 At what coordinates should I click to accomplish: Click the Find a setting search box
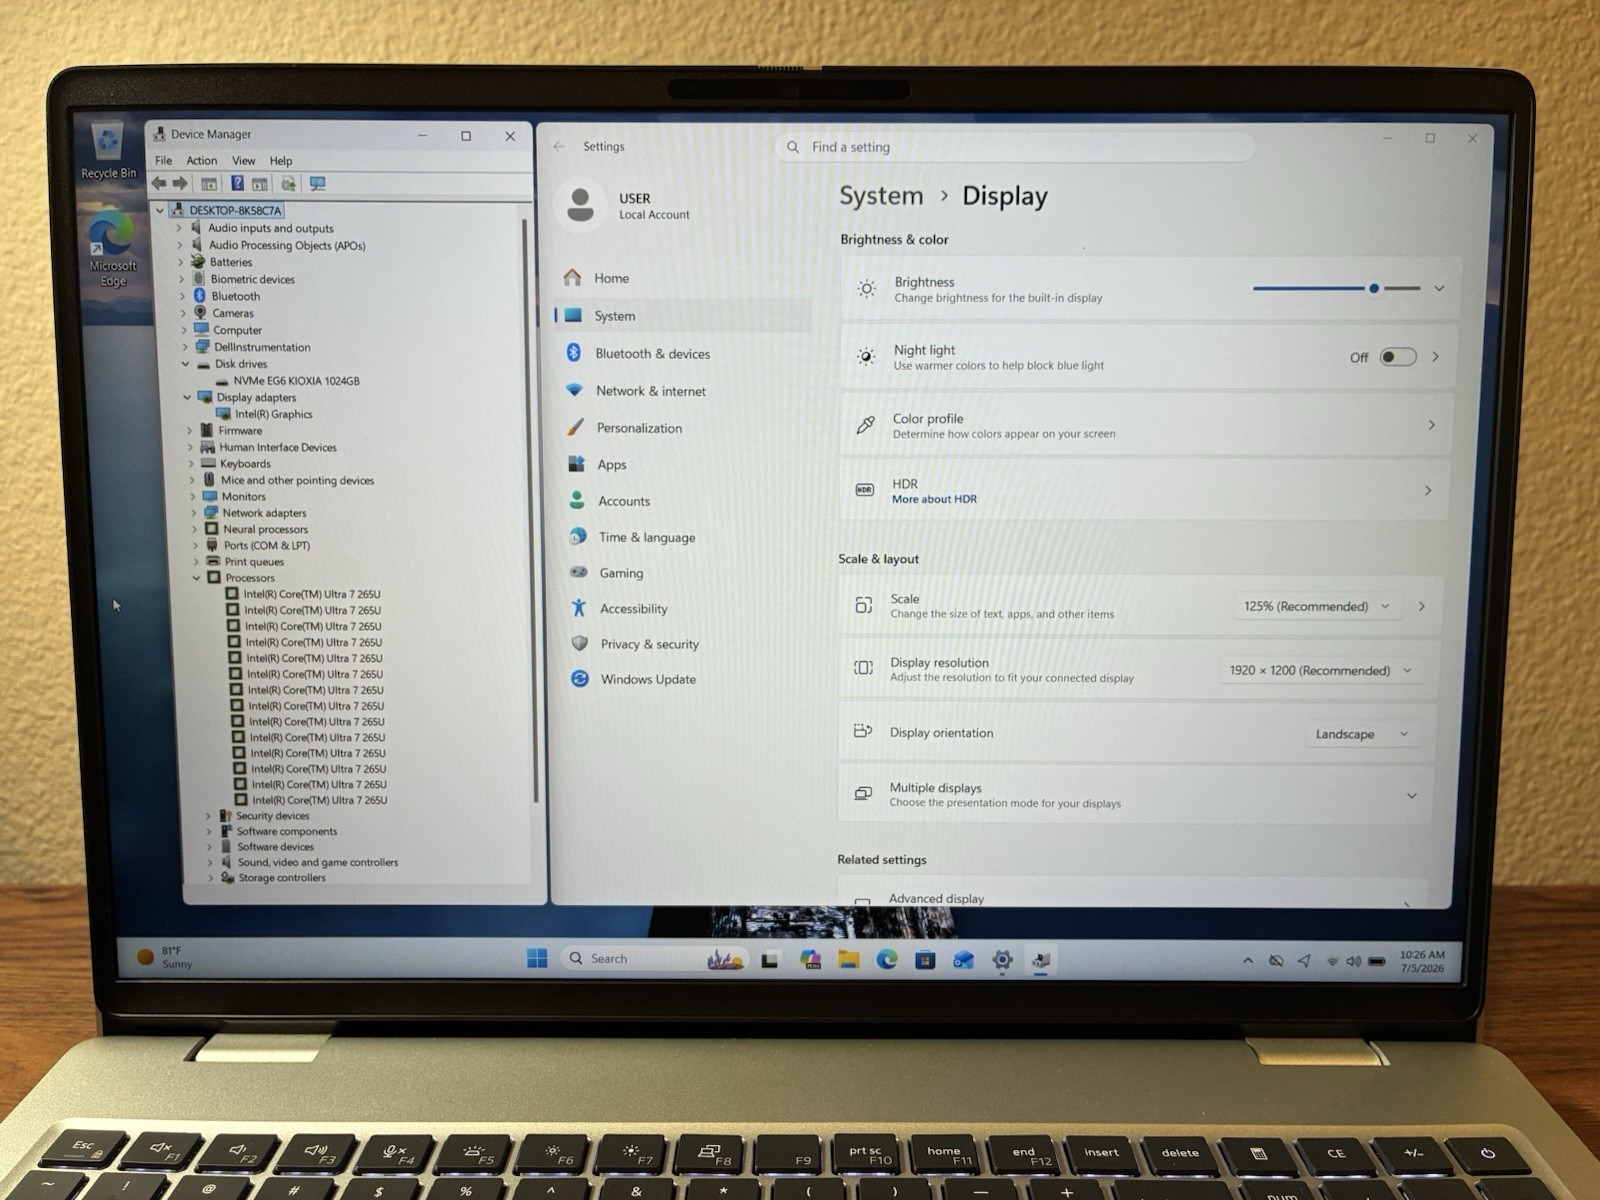coord(1015,147)
